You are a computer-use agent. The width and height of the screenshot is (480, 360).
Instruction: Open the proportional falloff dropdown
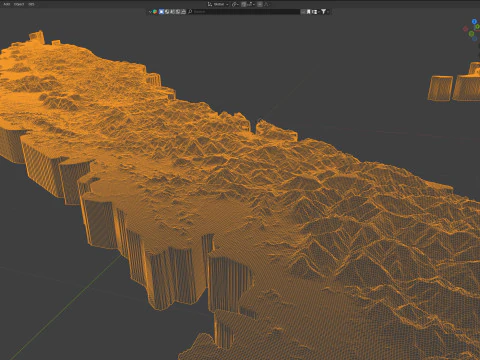(267, 4)
